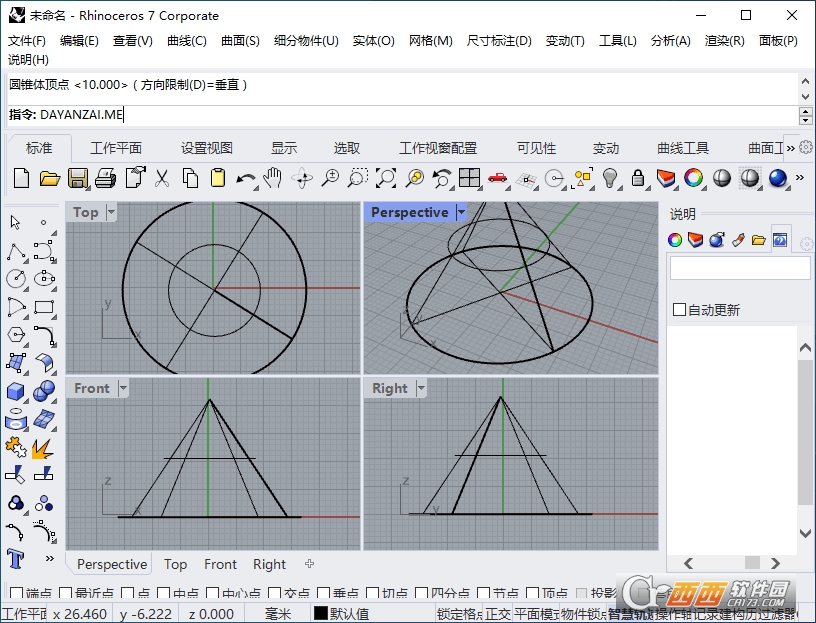
Task: Toggle 正交 (Ortho) in status bar
Action: click(498, 614)
